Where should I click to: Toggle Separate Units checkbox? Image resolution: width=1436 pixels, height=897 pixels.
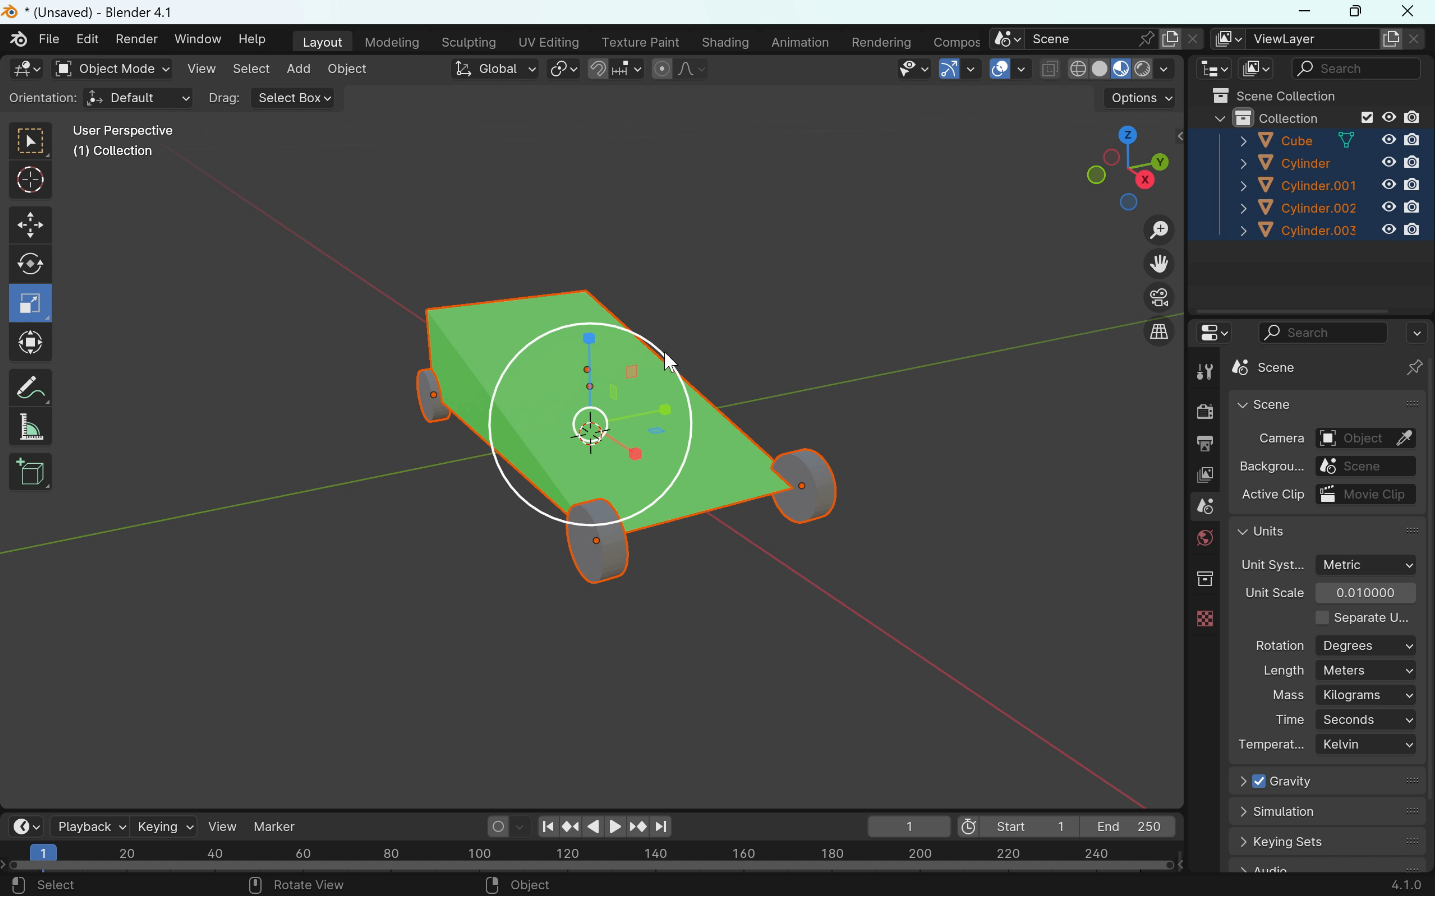1323,619
